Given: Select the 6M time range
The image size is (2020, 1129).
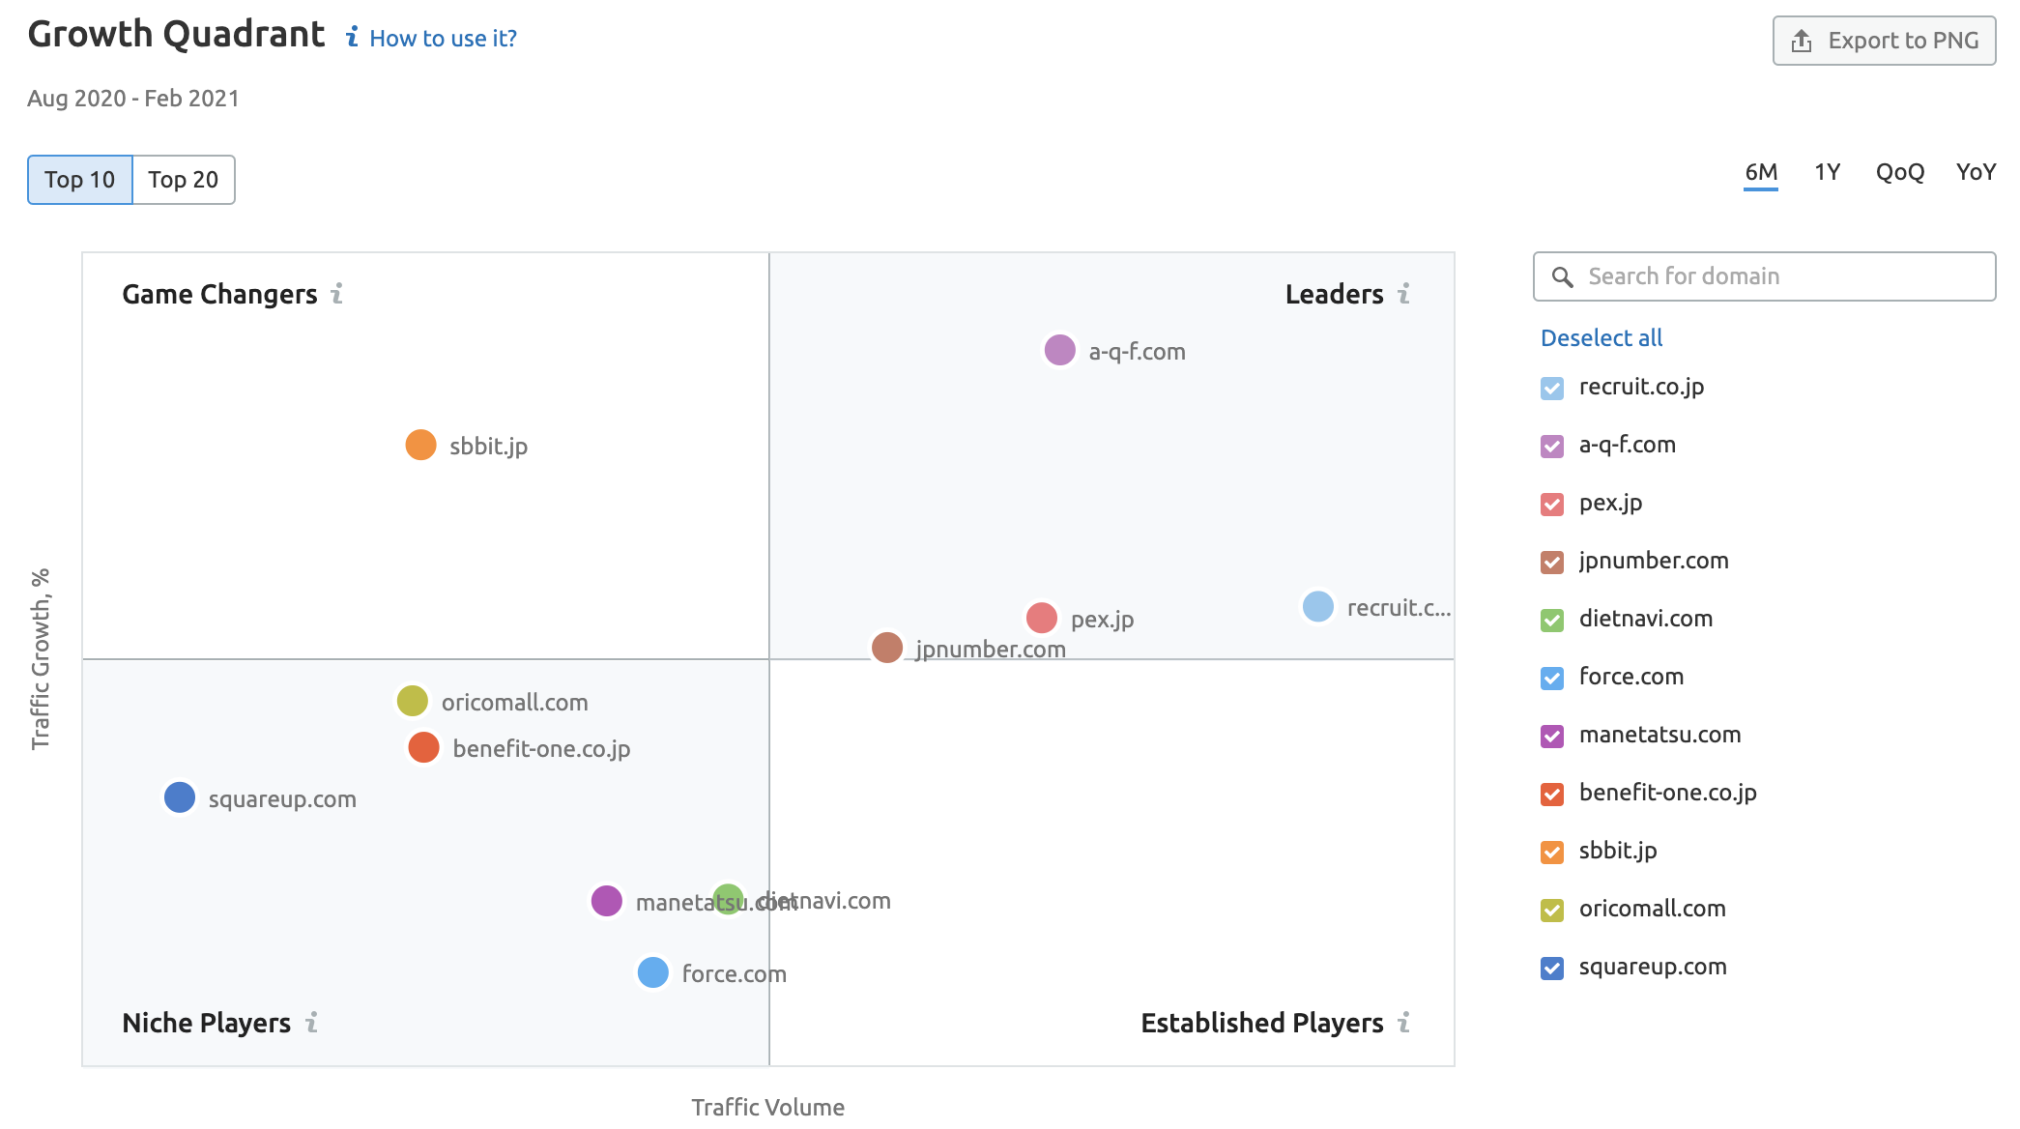Looking at the screenshot, I should pyautogui.click(x=1761, y=172).
